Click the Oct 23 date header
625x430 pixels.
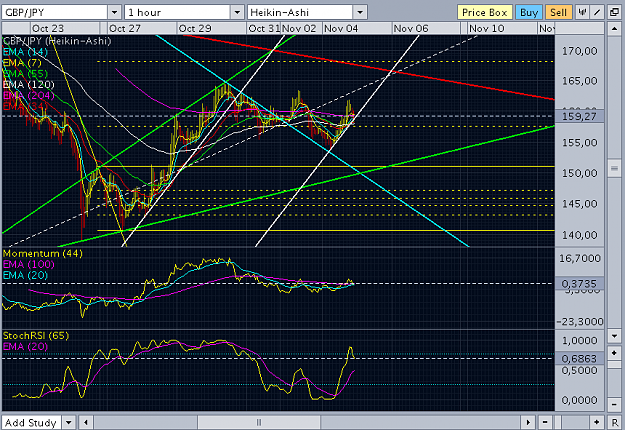[x=48, y=29]
